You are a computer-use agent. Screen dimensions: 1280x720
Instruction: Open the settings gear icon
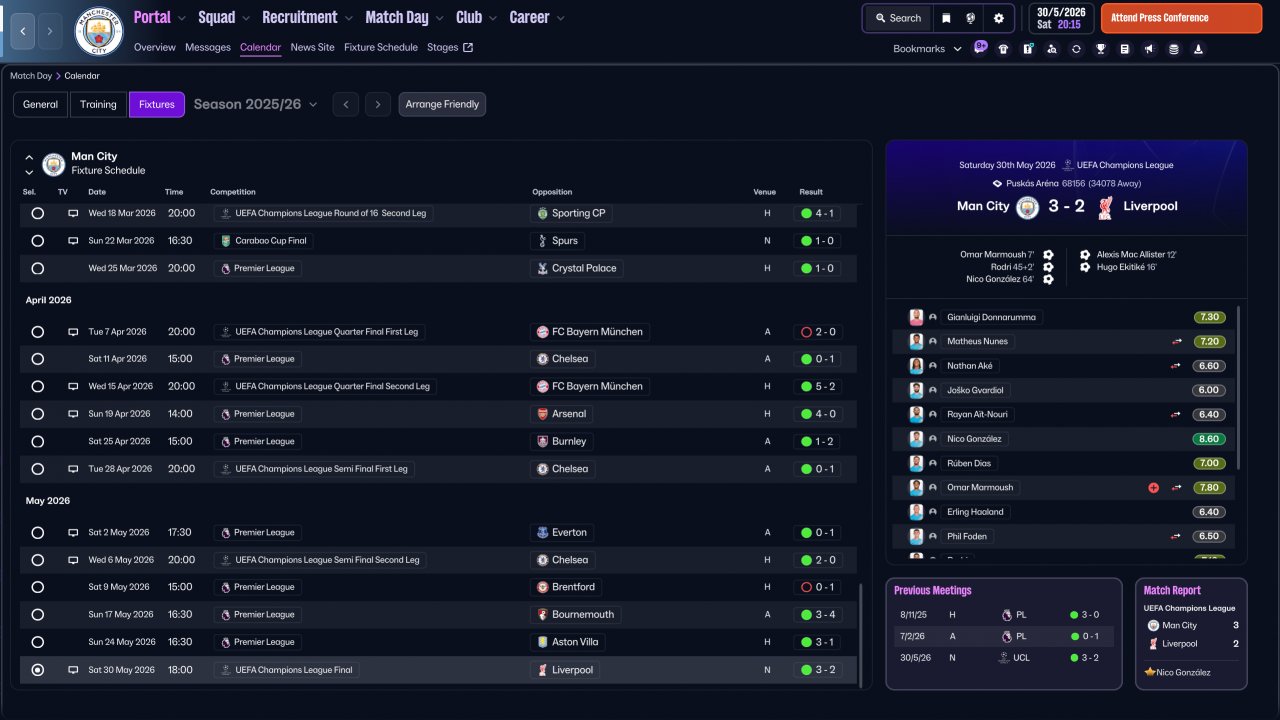point(999,18)
